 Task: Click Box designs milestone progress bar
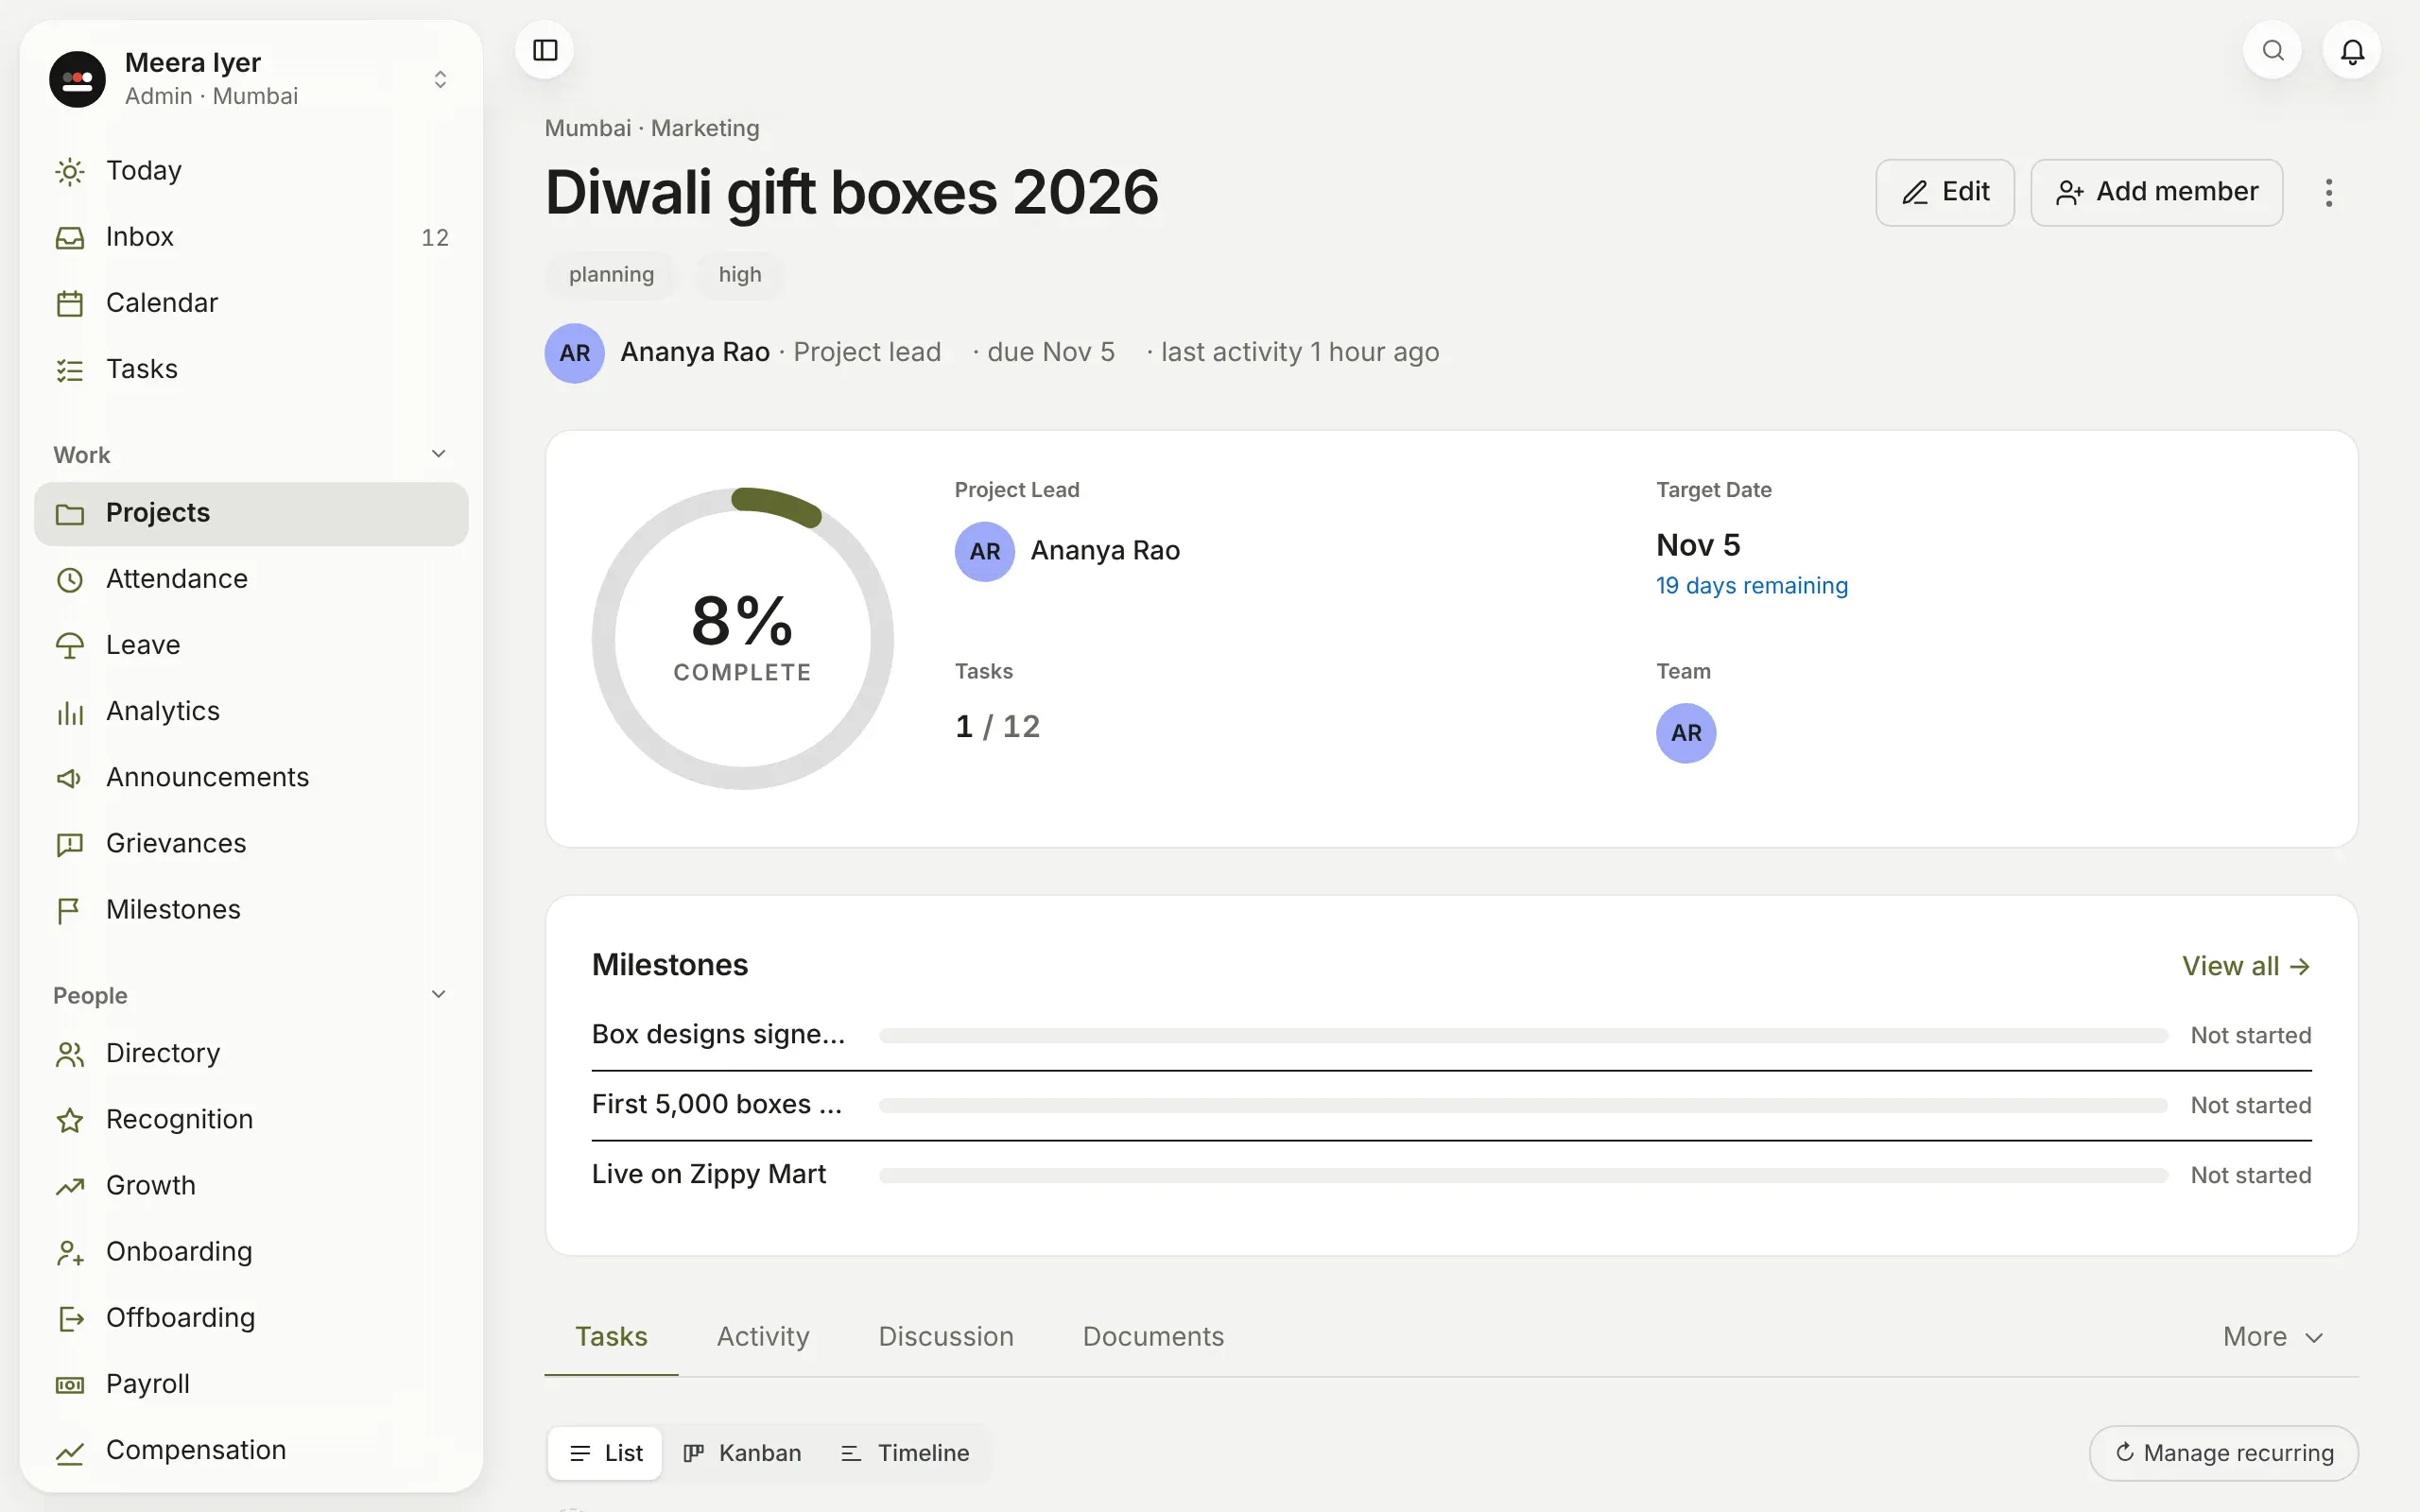click(1523, 1036)
